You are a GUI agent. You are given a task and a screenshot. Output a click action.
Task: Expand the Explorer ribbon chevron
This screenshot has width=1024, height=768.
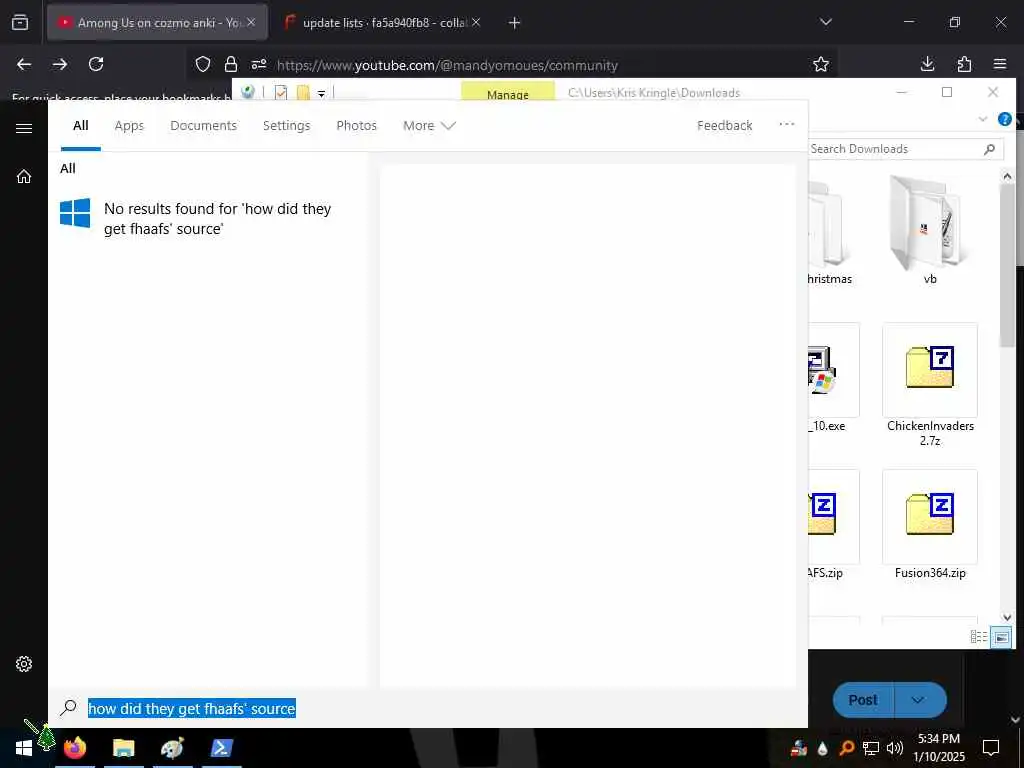[983, 120]
